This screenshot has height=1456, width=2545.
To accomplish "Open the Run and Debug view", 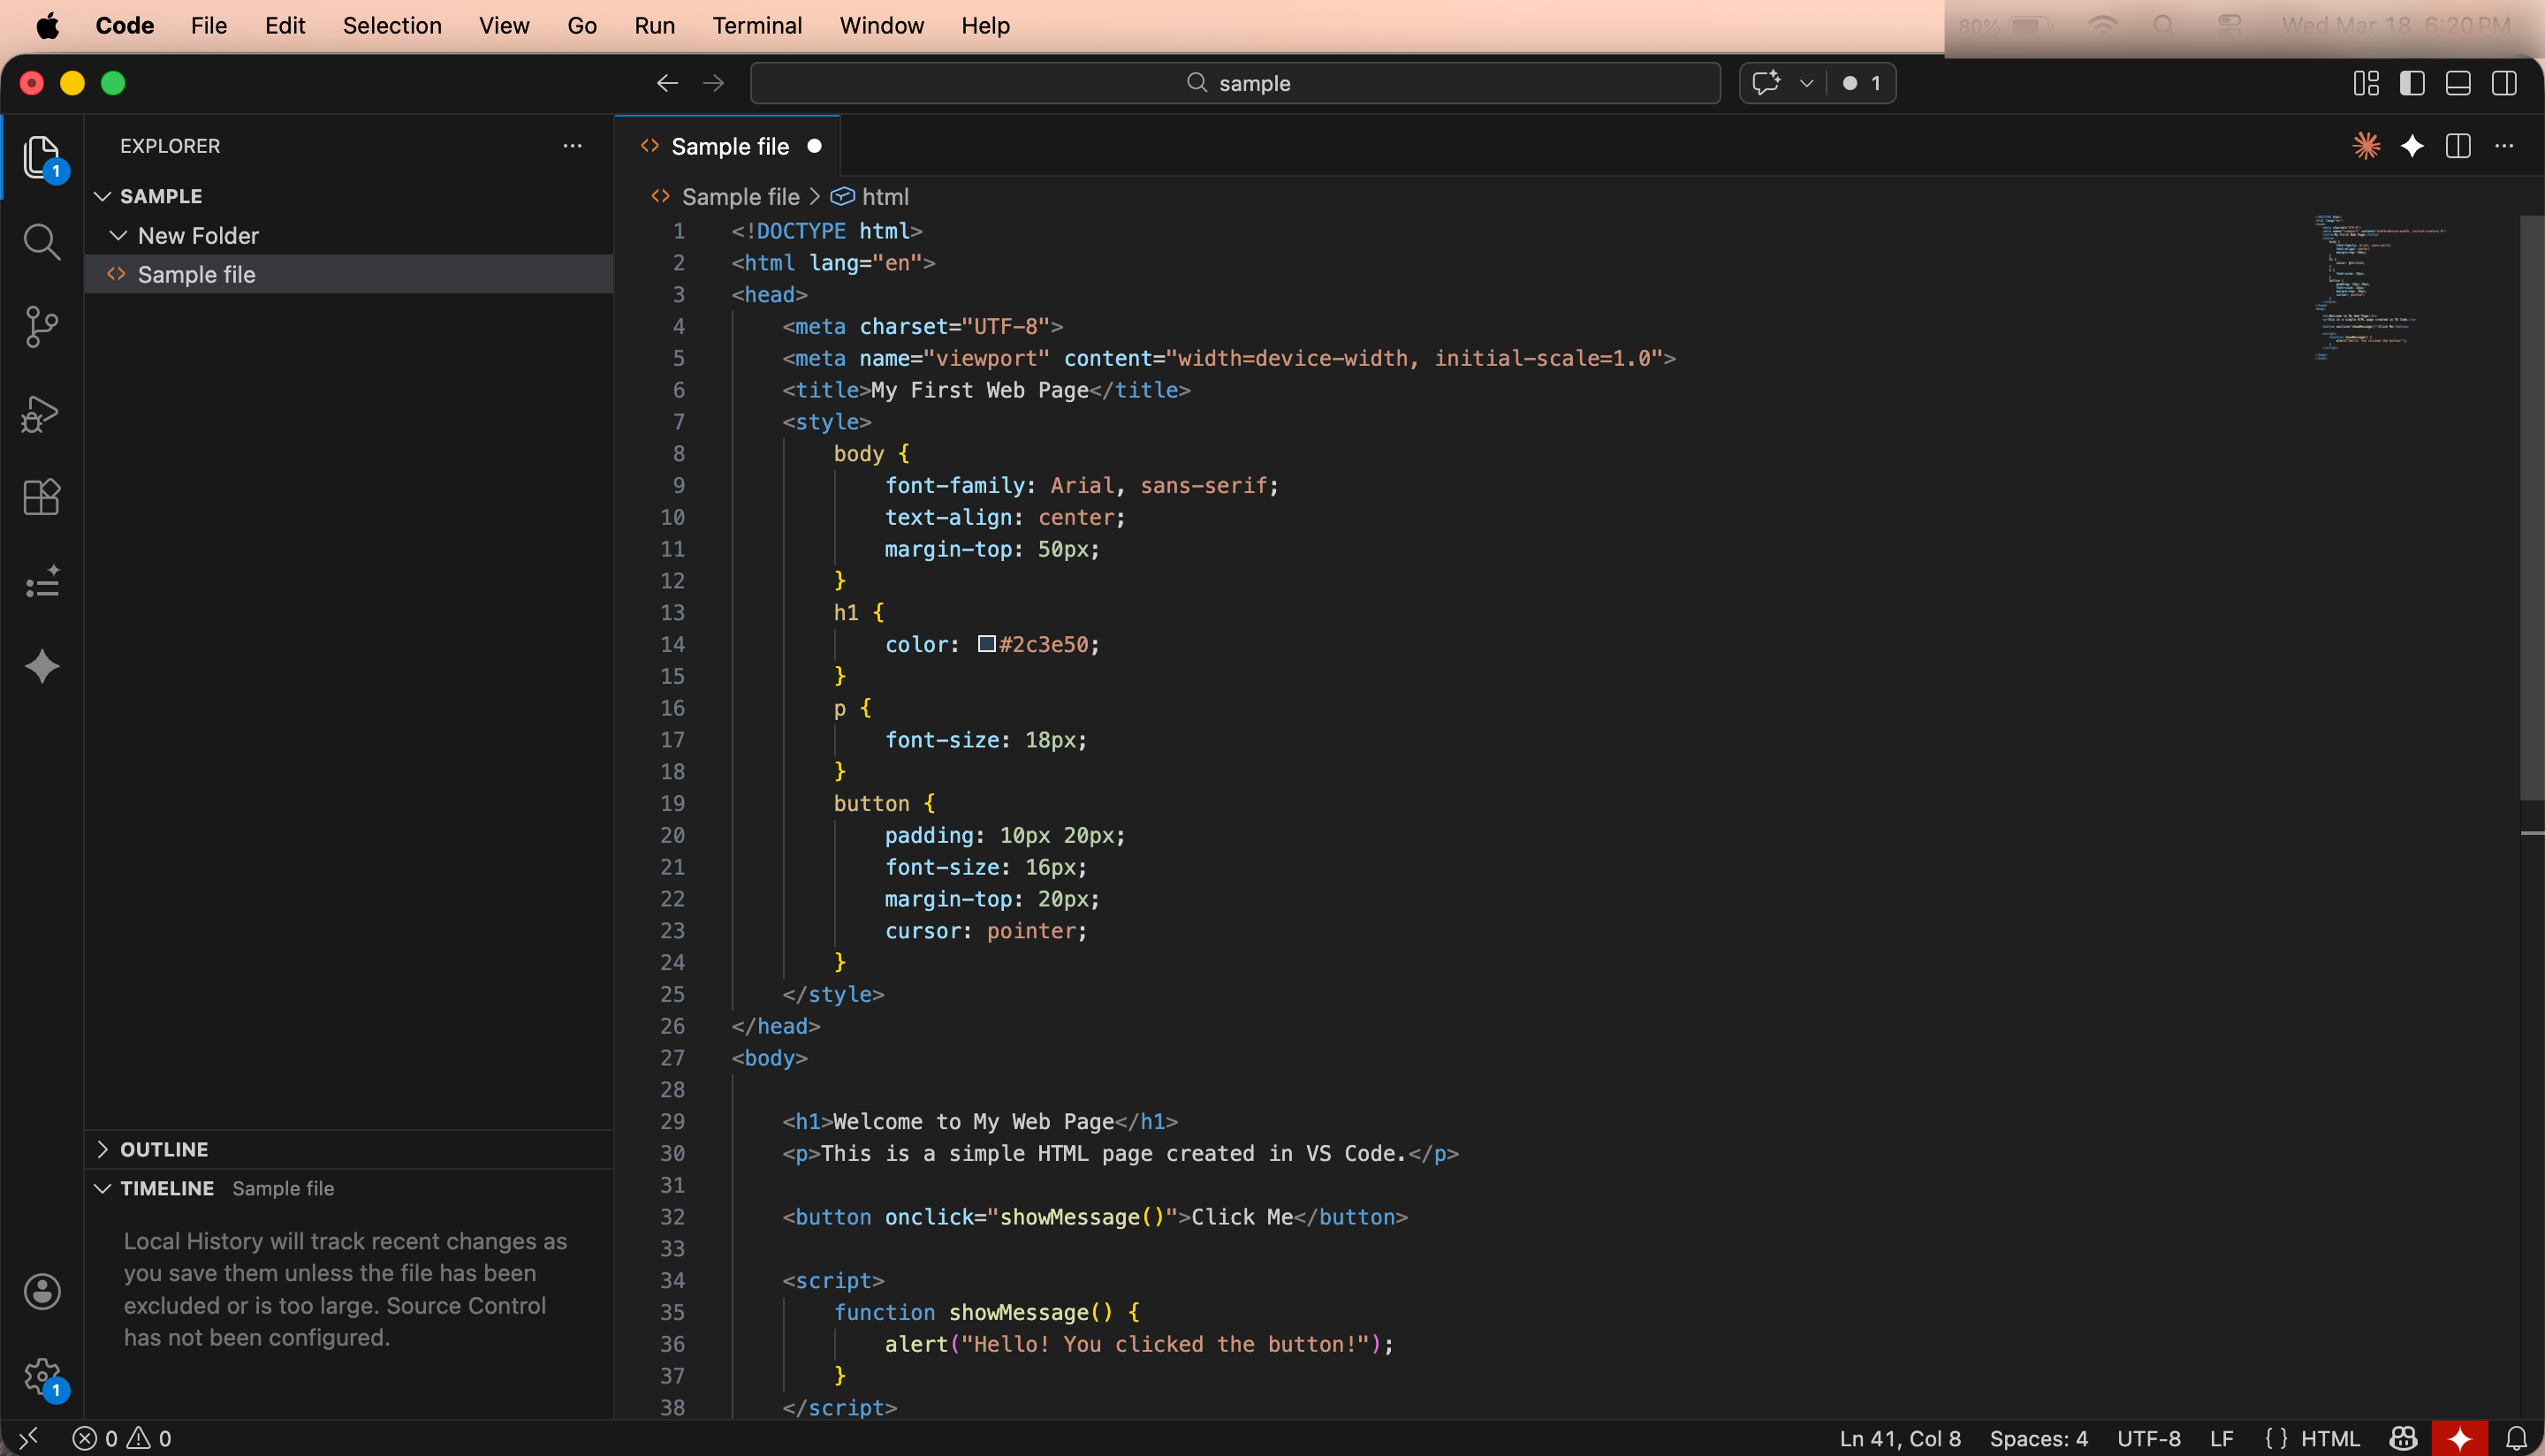I will click(41, 413).
